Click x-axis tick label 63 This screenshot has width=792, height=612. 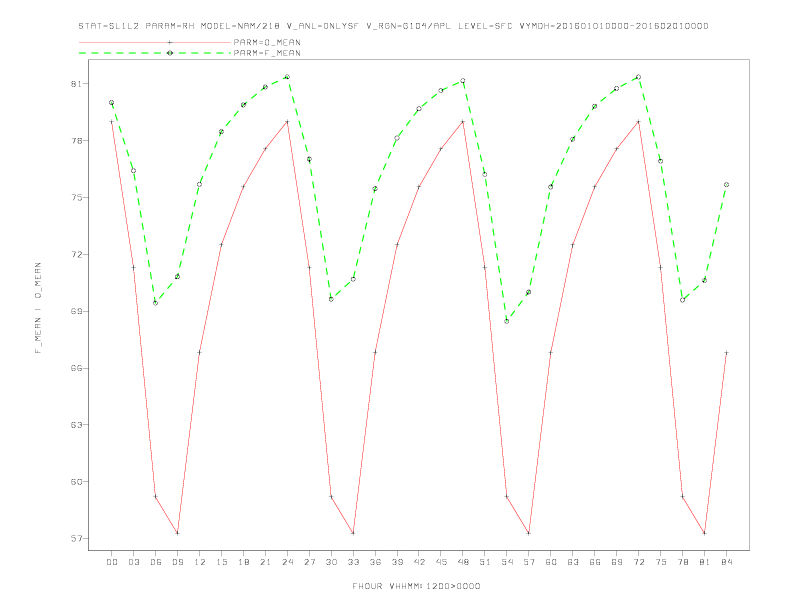click(573, 562)
